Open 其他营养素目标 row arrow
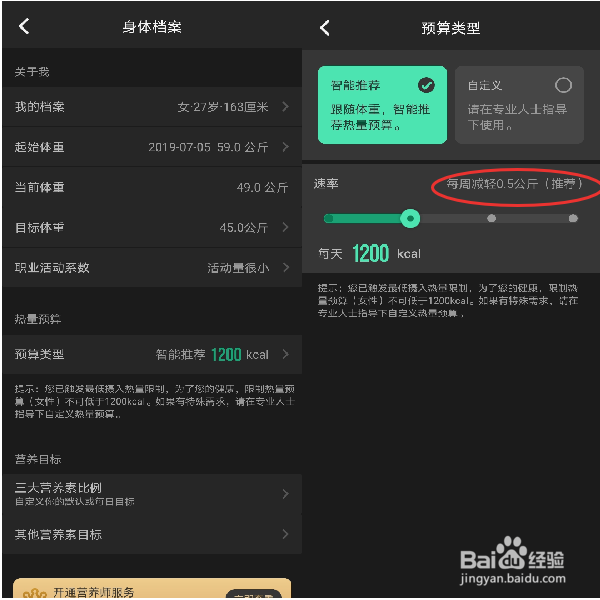This screenshot has height=600, width=600. [x=285, y=534]
